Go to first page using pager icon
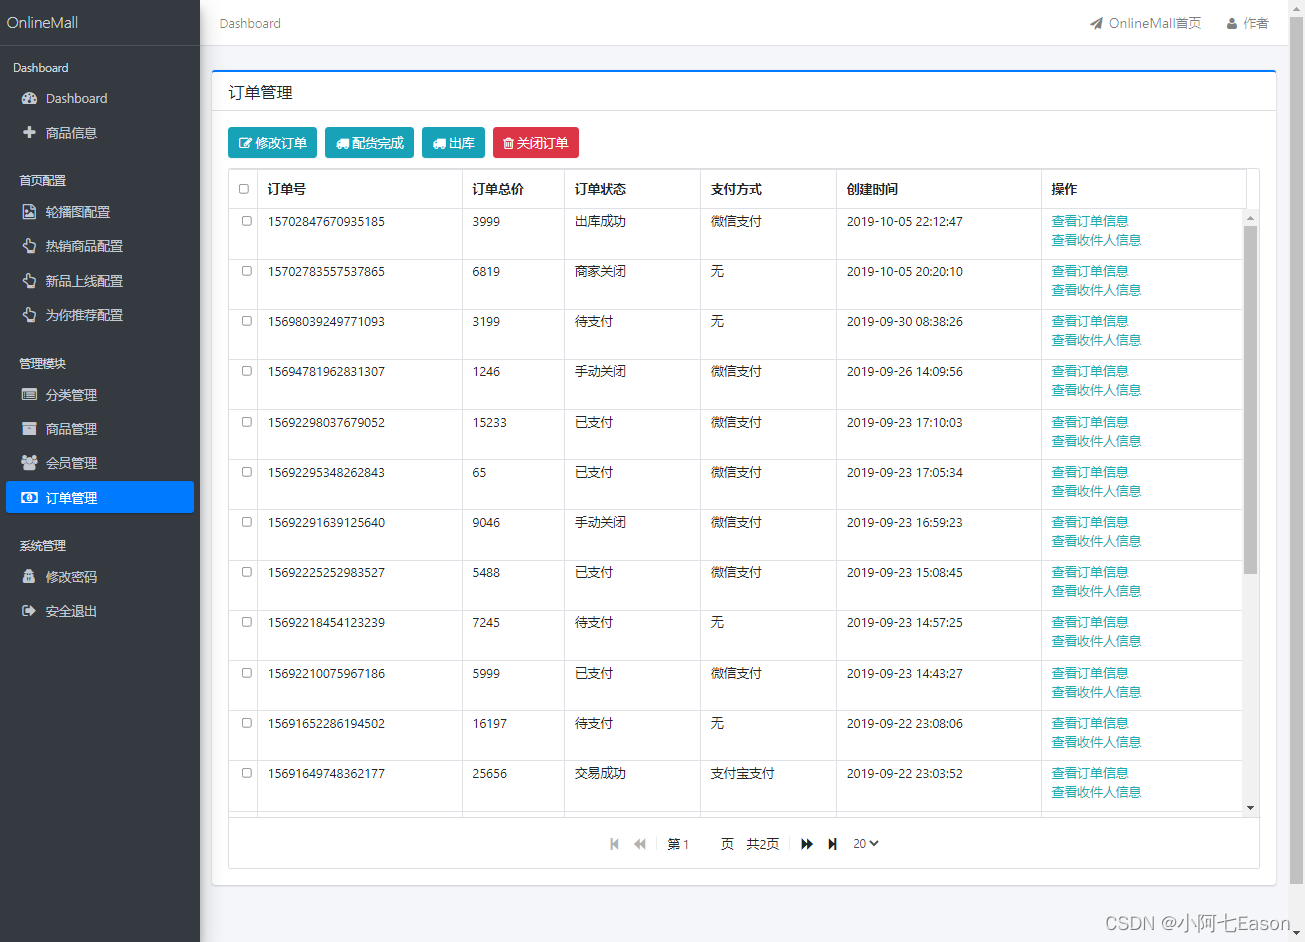Image resolution: width=1305 pixels, height=942 pixels. click(614, 844)
